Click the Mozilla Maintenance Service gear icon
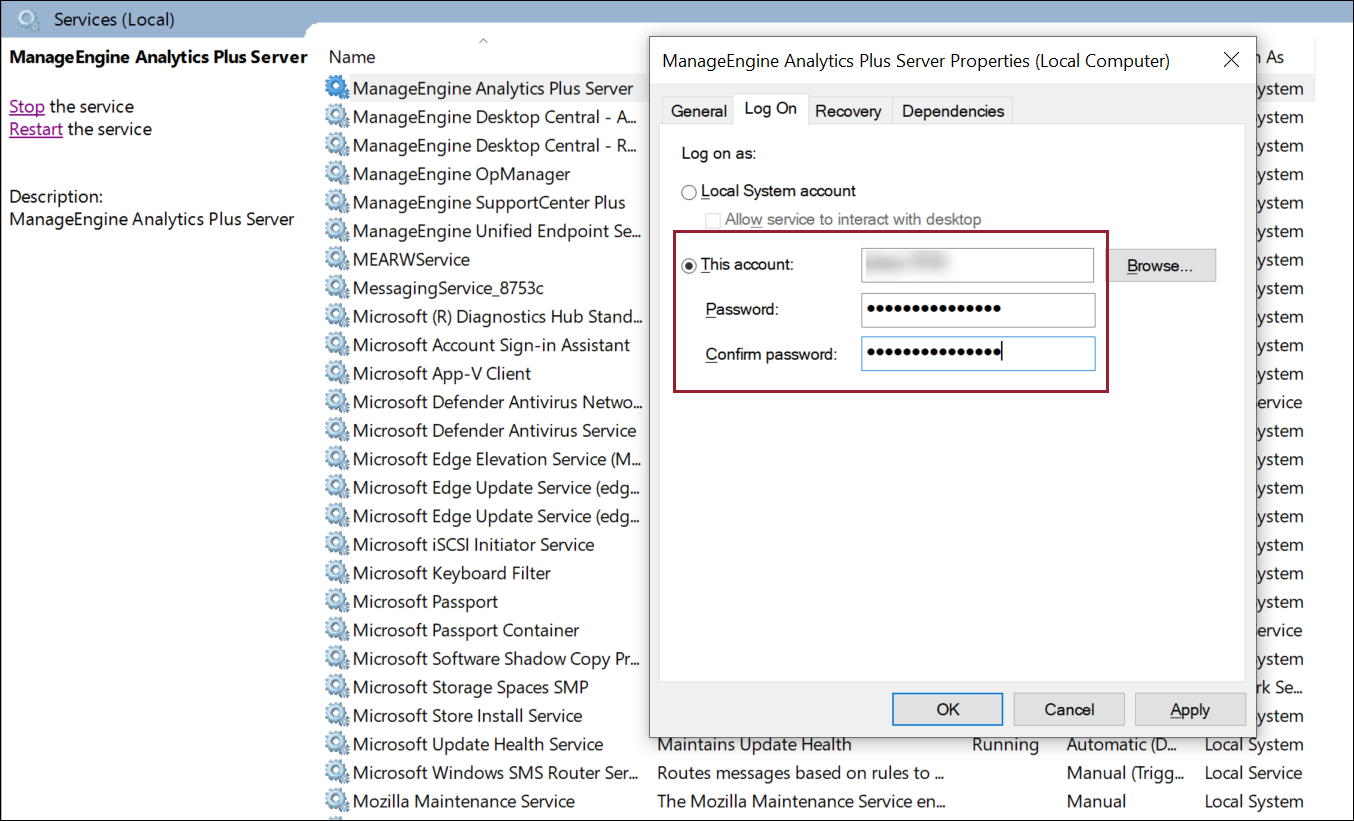1354x821 pixels. click(337, 801)
